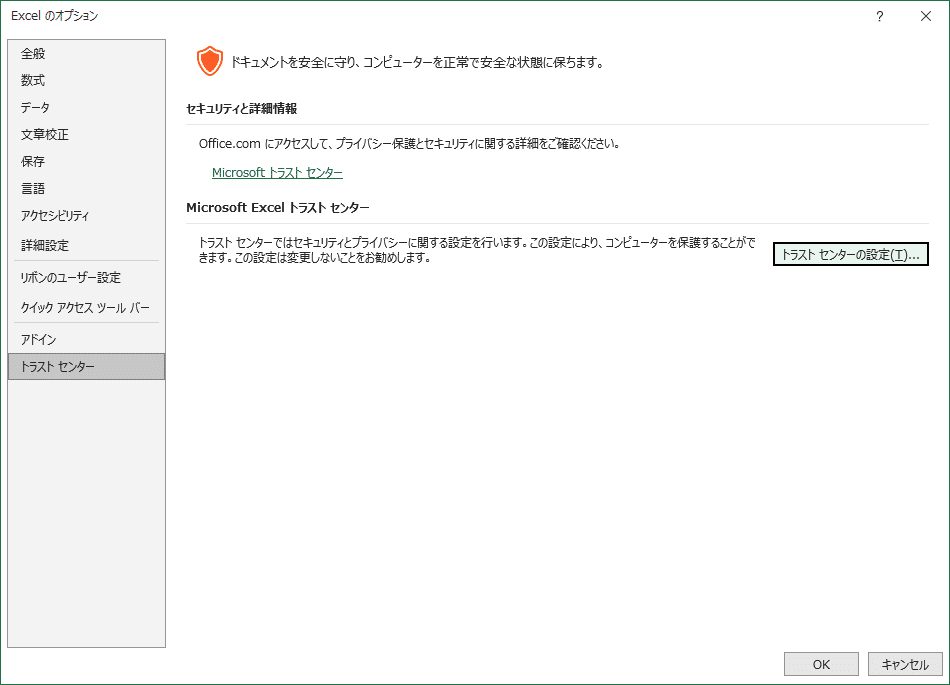Image resolution: width=950 pixels, height=685 pixels.
Task: Open 詳細設定 options
Action: (x=86, y=245)
